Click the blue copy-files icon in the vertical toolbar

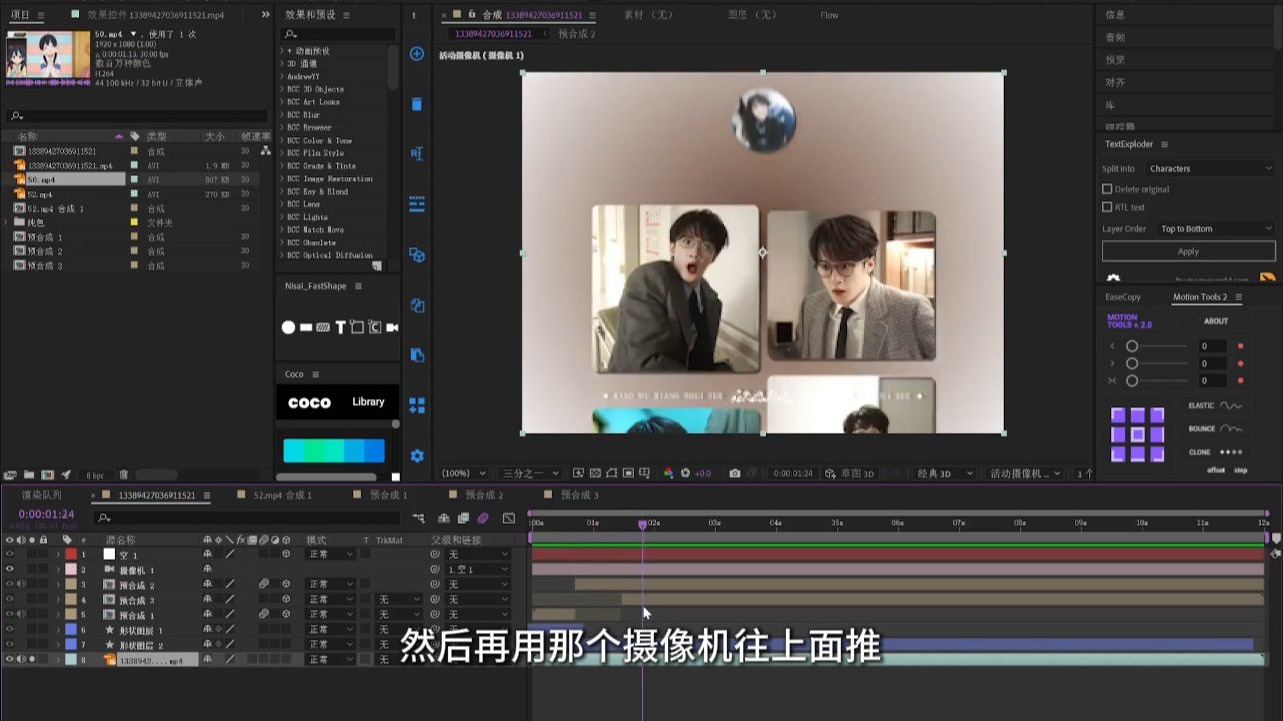point(417,355)
